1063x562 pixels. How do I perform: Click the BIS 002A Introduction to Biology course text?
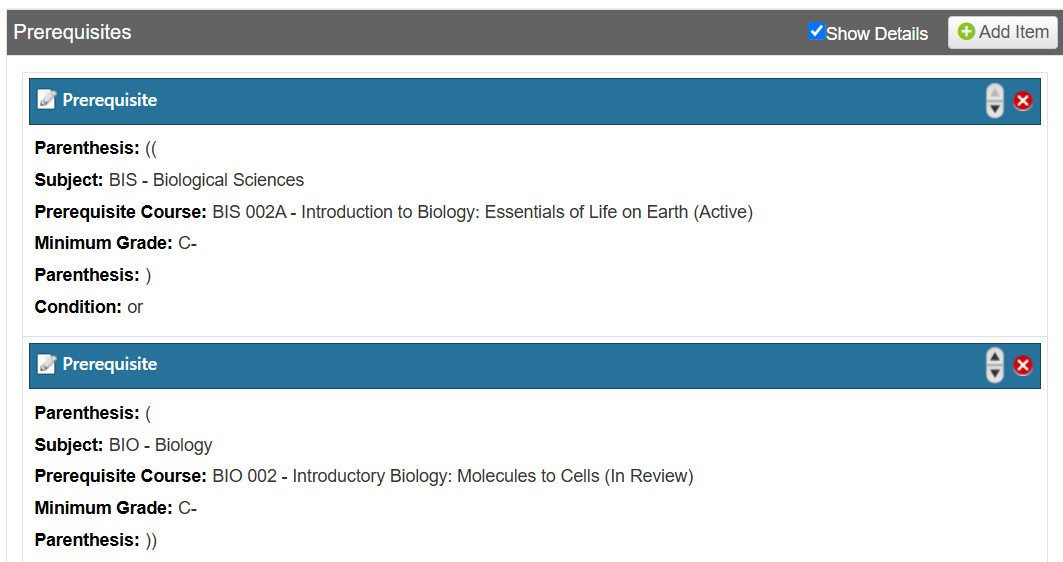point(482,212)
